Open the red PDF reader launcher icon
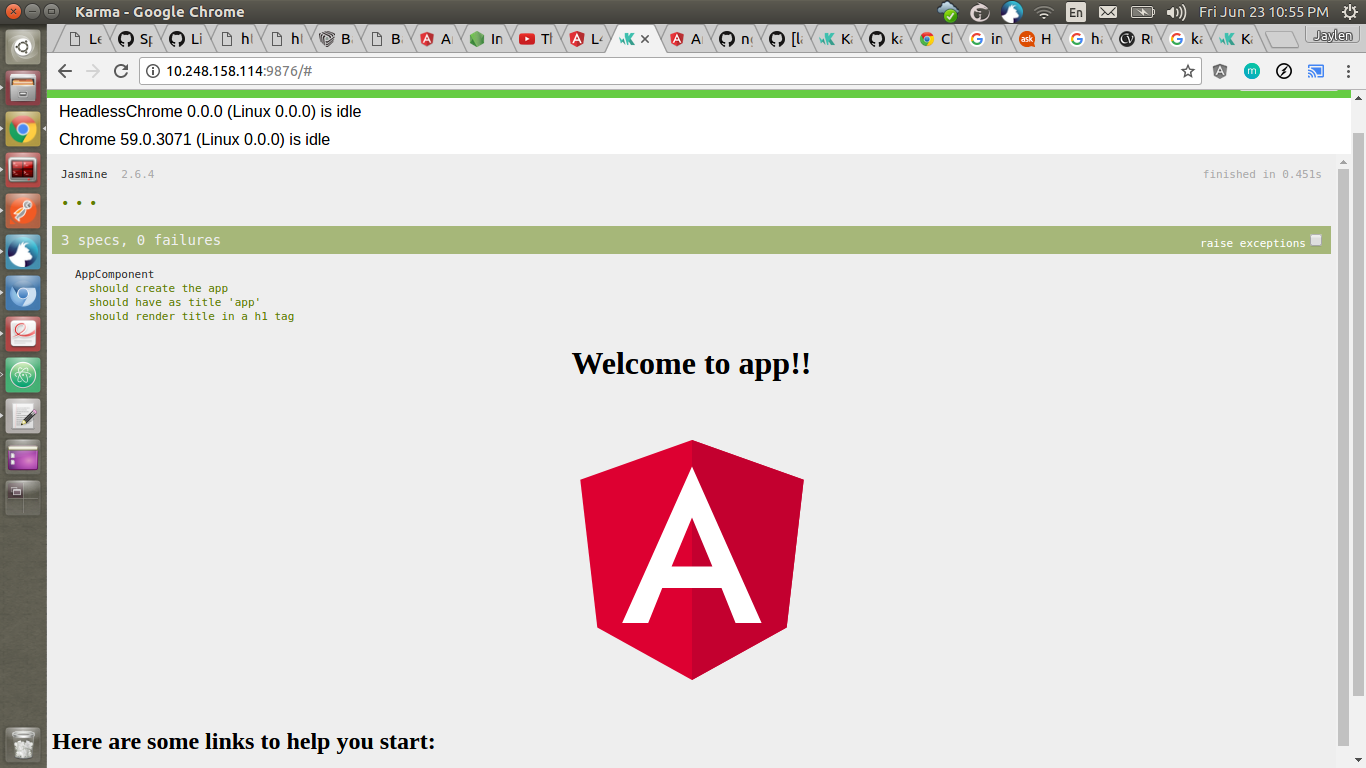1366x768 pixels. point(23,335)
